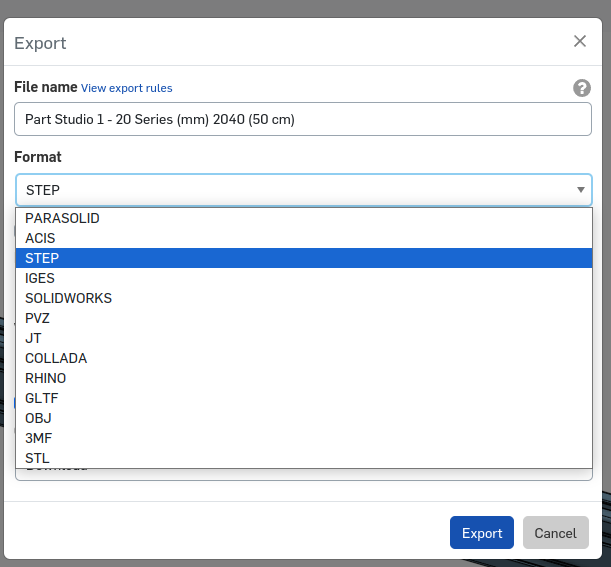
Task: Select the highlighted STEP option
Action: point(304,258)
